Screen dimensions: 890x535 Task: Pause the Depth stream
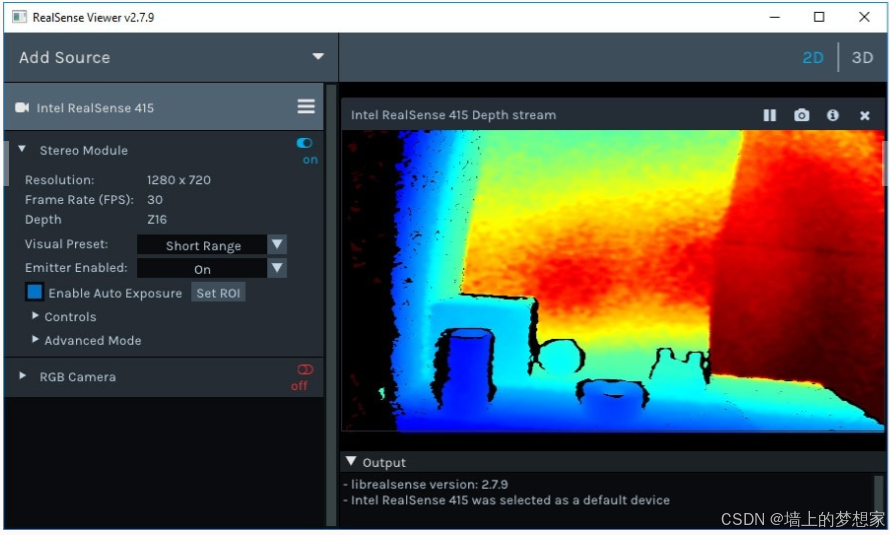click(x=770, y=115)
